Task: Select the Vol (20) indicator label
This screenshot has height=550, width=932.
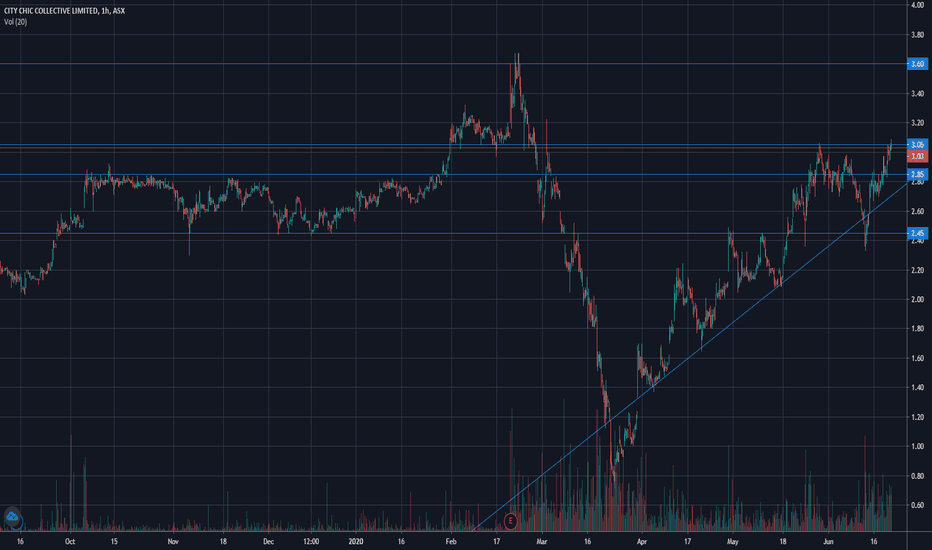Action: click(x=15, y=22)
